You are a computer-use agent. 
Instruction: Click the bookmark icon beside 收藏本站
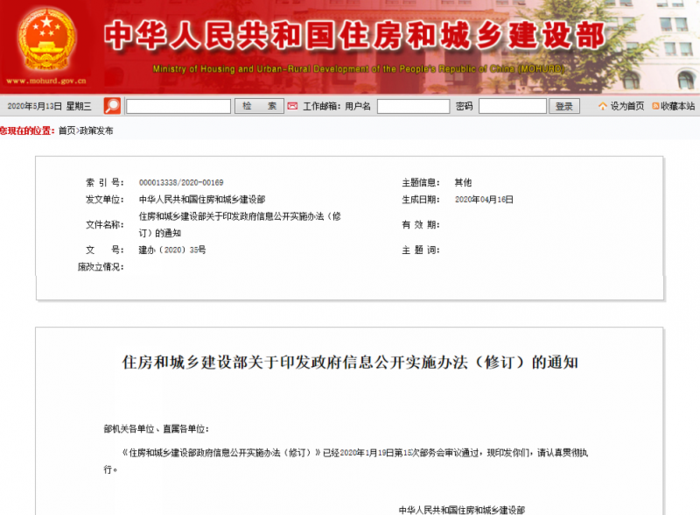[x=656, y=106]
